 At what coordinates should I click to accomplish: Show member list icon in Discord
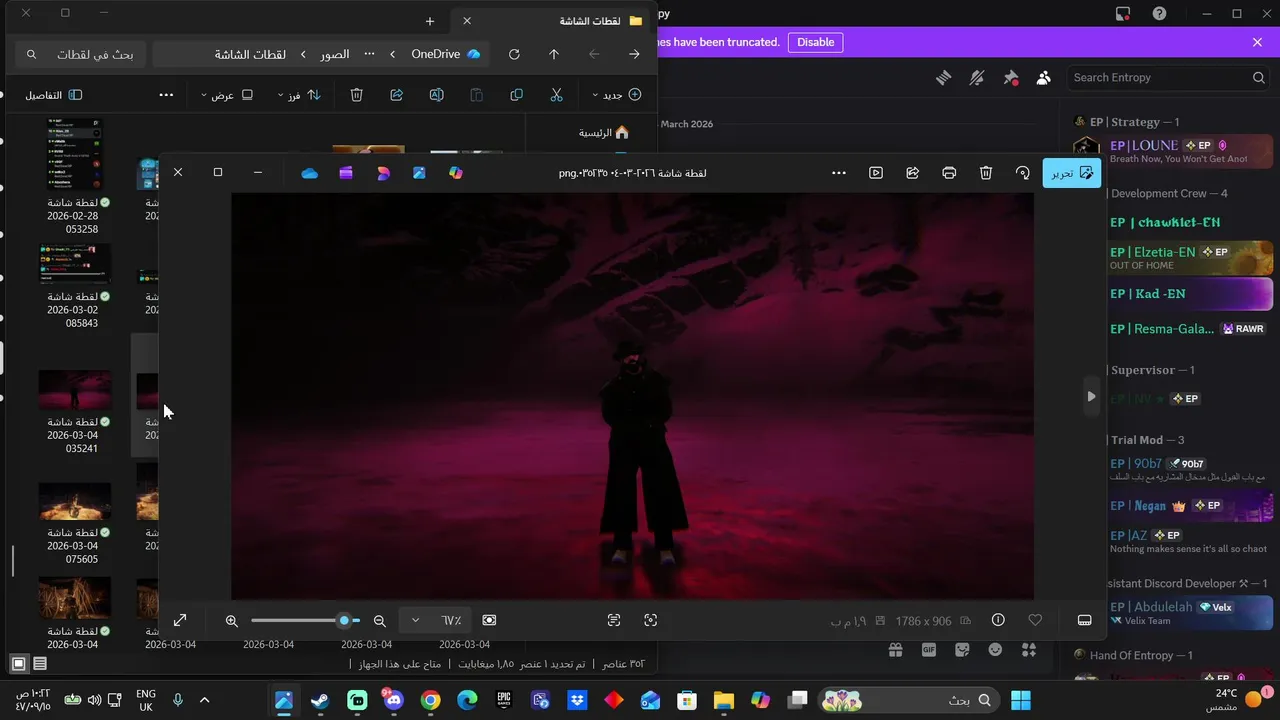[x=1044, y=77]
